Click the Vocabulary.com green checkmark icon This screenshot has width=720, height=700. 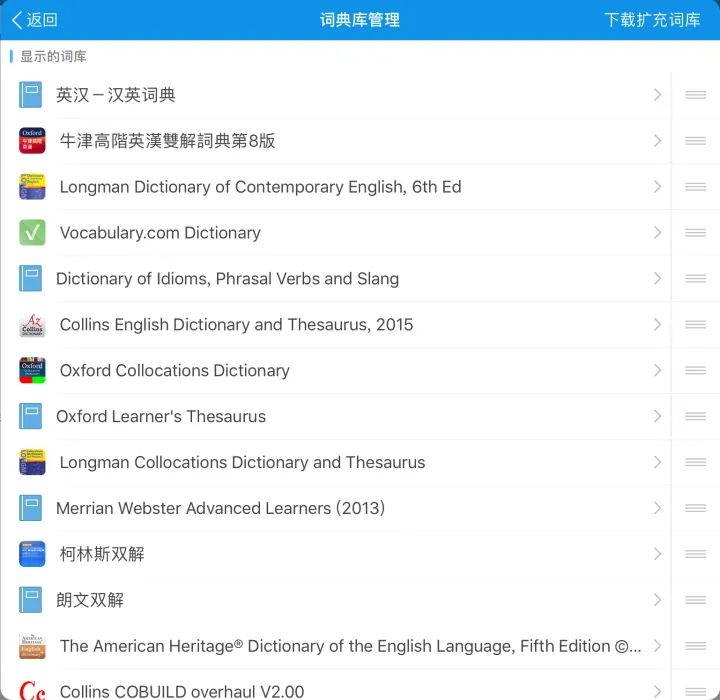32,232
